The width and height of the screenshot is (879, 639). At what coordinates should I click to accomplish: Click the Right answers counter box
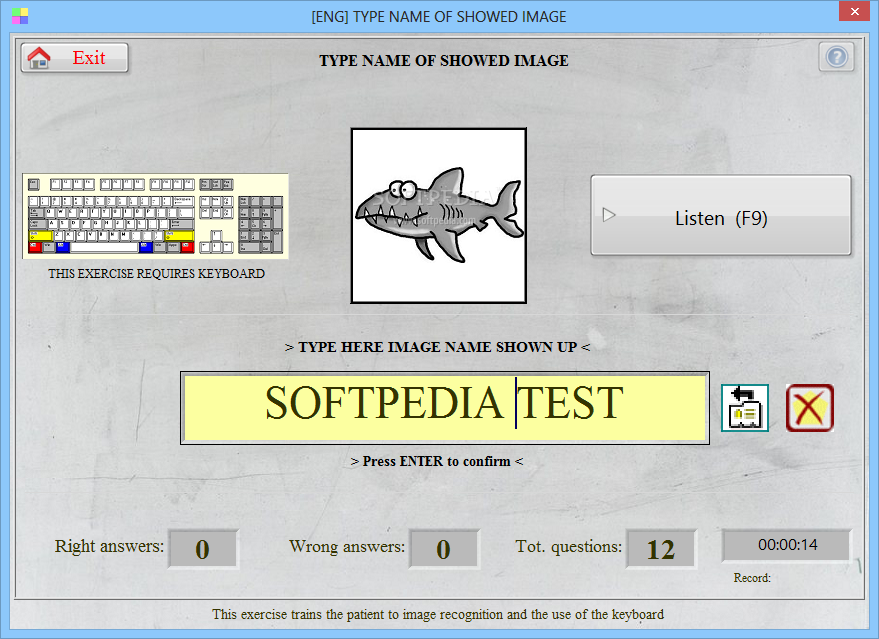click(x=203, y=549)
